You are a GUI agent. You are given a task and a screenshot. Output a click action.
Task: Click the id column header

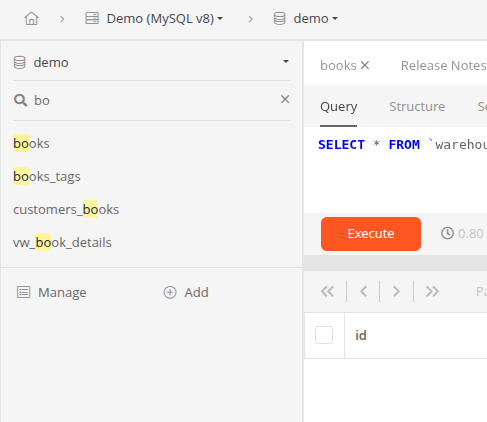tap(361, 335)
